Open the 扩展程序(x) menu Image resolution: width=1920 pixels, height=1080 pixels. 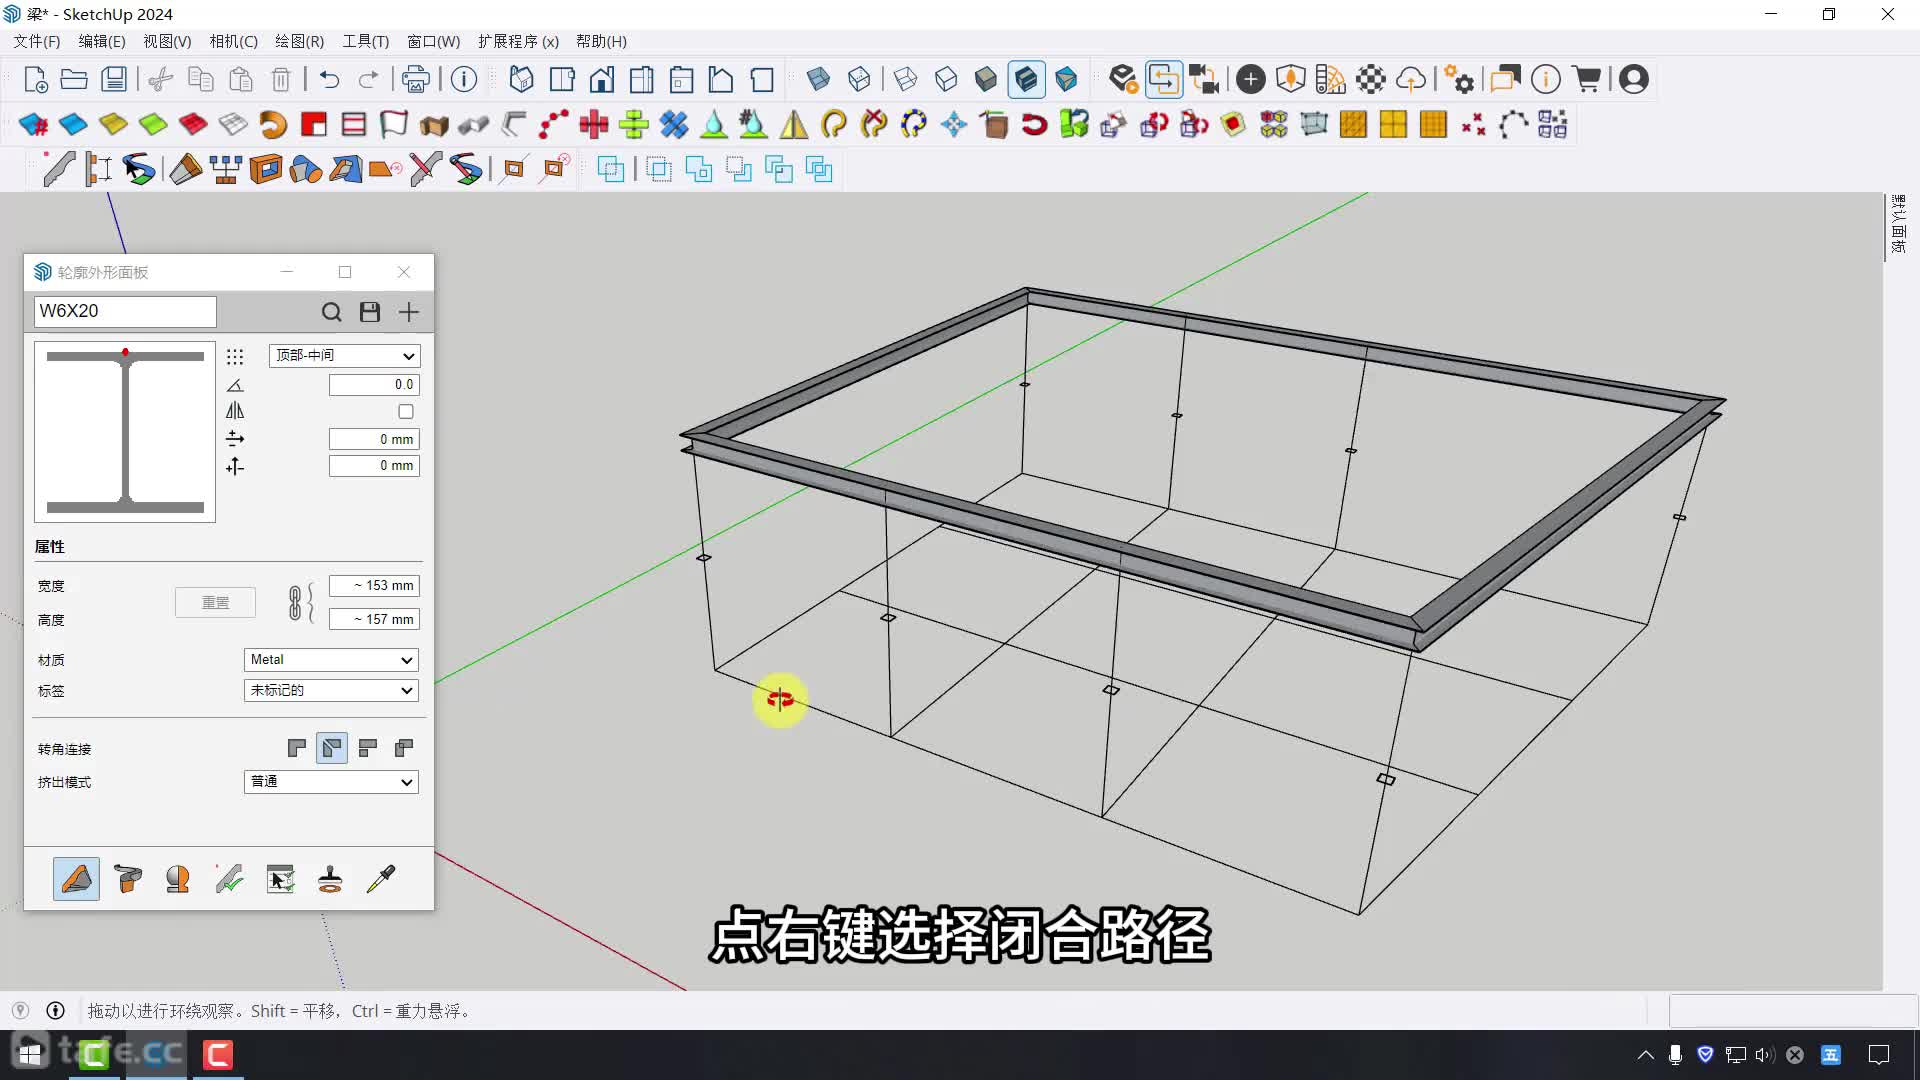click(x=518, y=41)
